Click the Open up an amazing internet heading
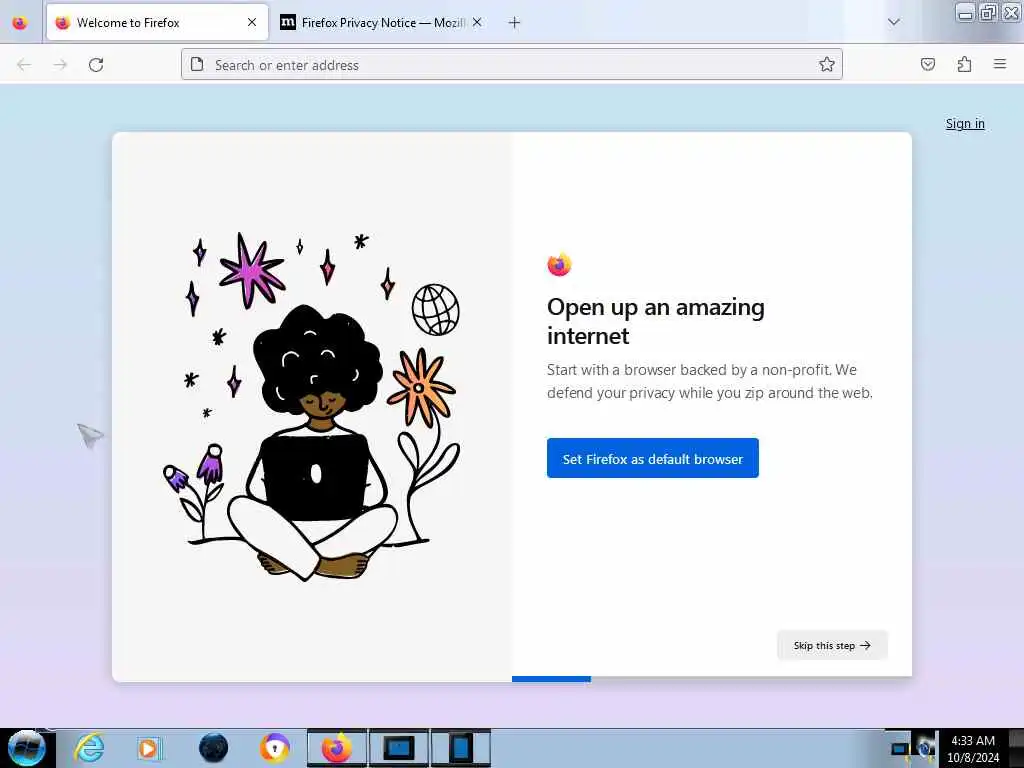The height and width of the screenshot is (768, 1024). coord(656,321)
